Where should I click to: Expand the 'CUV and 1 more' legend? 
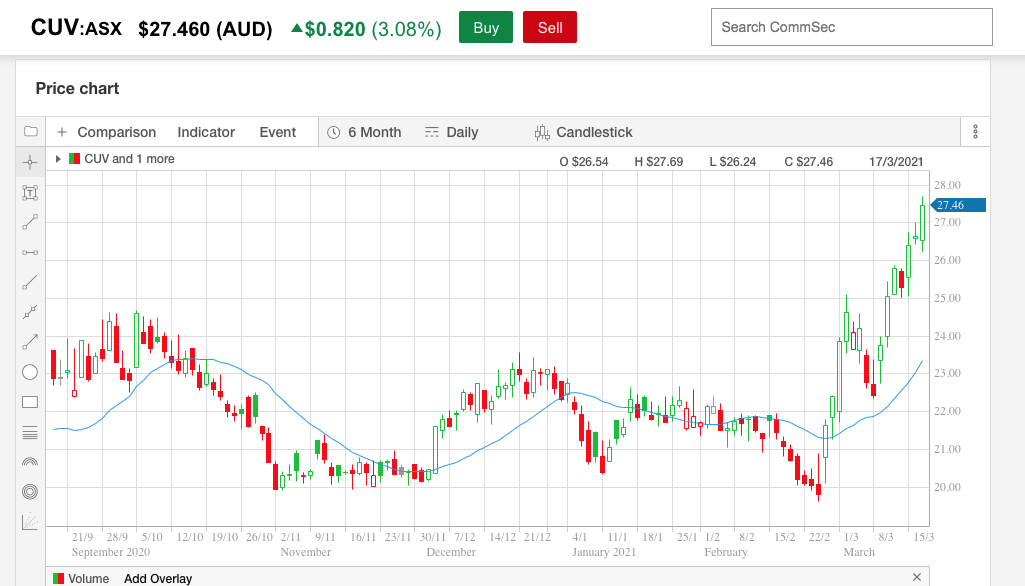58,159
